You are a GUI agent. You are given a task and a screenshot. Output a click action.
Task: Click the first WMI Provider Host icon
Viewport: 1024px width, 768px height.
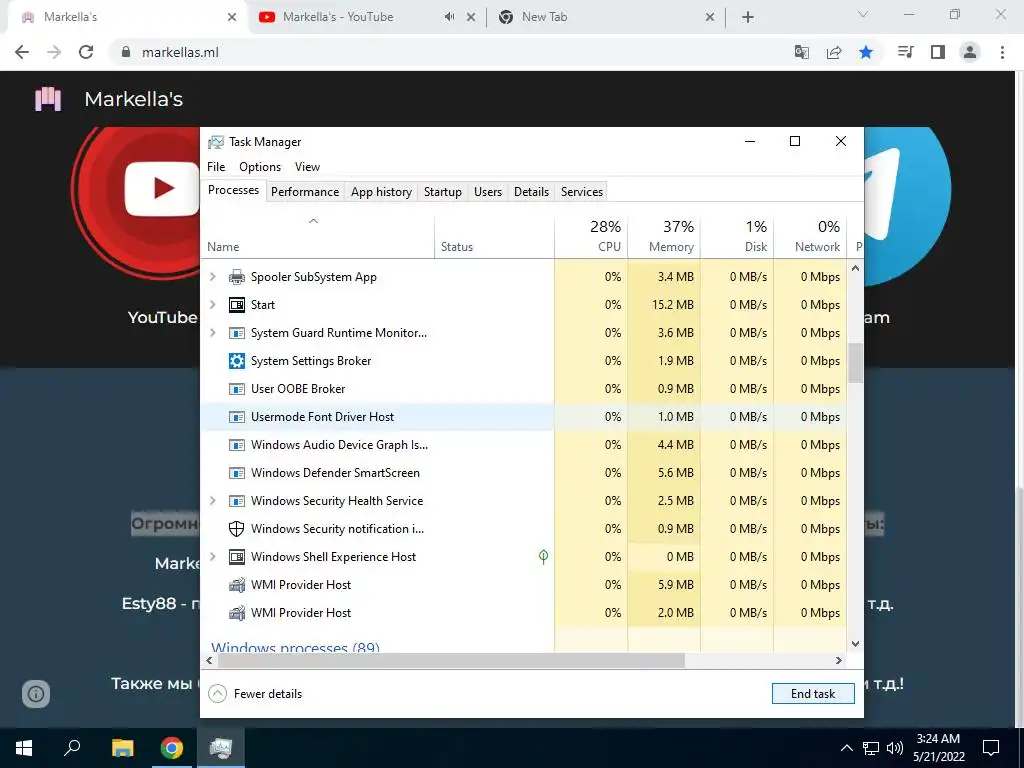click(236, 585)
